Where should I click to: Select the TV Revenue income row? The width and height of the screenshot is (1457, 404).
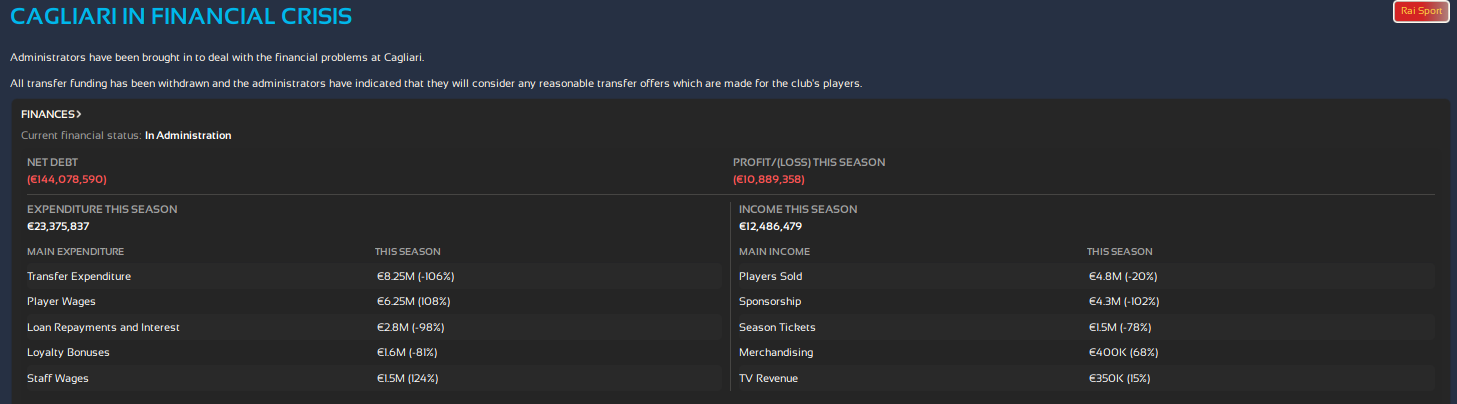point(1084,378)
